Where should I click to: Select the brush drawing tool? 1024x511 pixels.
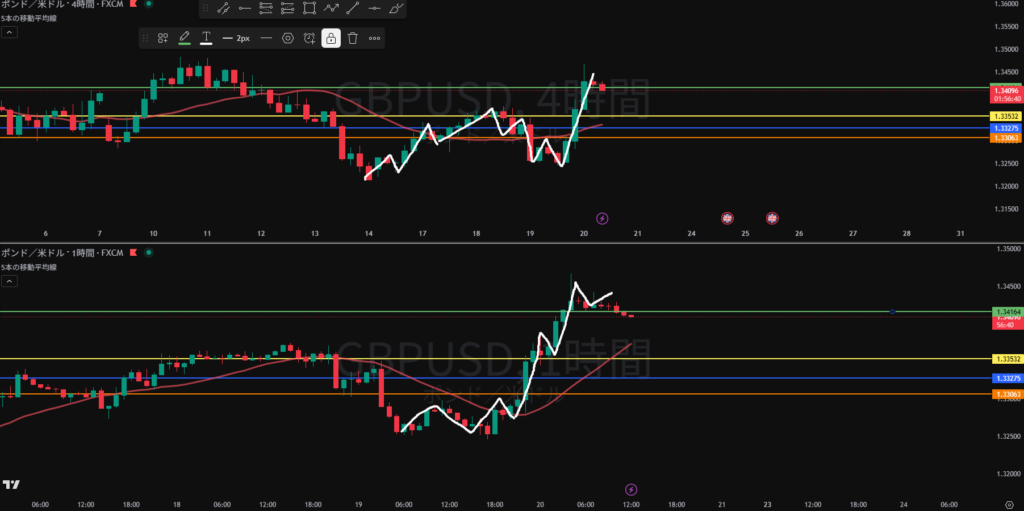point(397,9)
